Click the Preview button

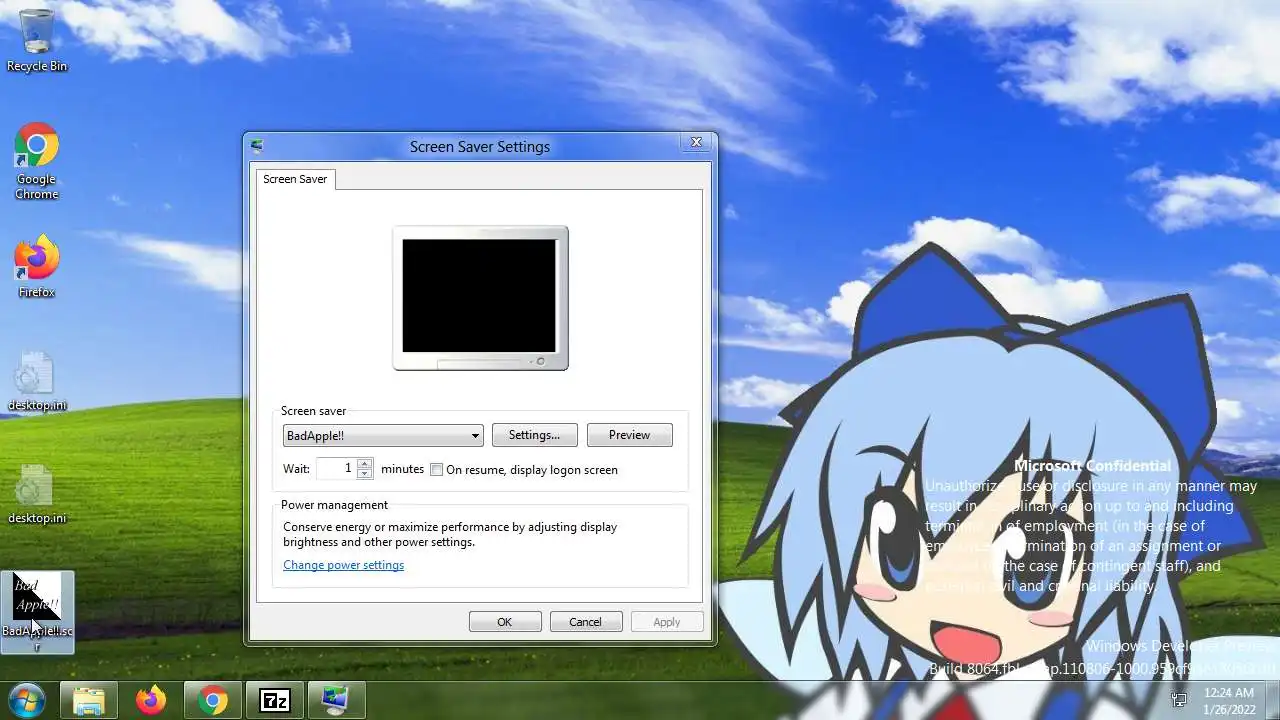click(x=629, y=435)
